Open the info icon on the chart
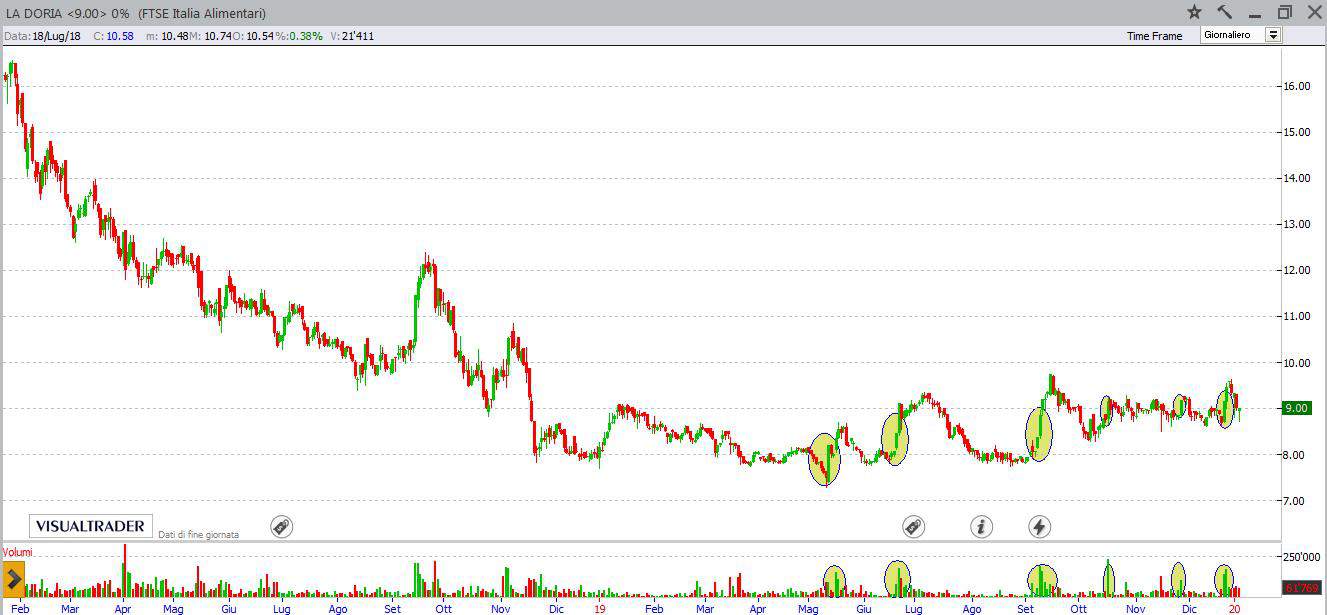1327x615 pixels. 981,526
